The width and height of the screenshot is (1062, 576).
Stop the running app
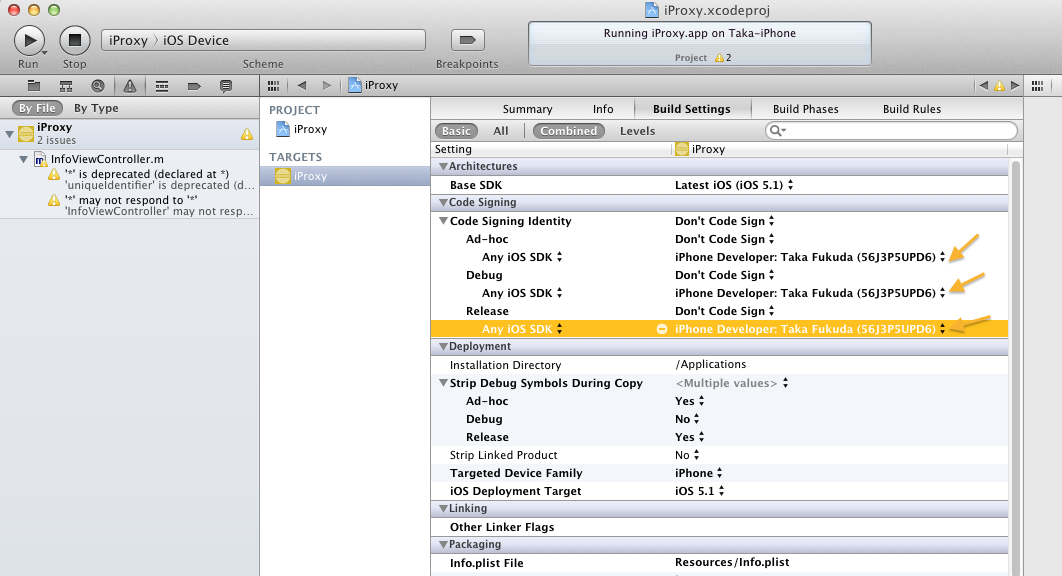(75, 40)
